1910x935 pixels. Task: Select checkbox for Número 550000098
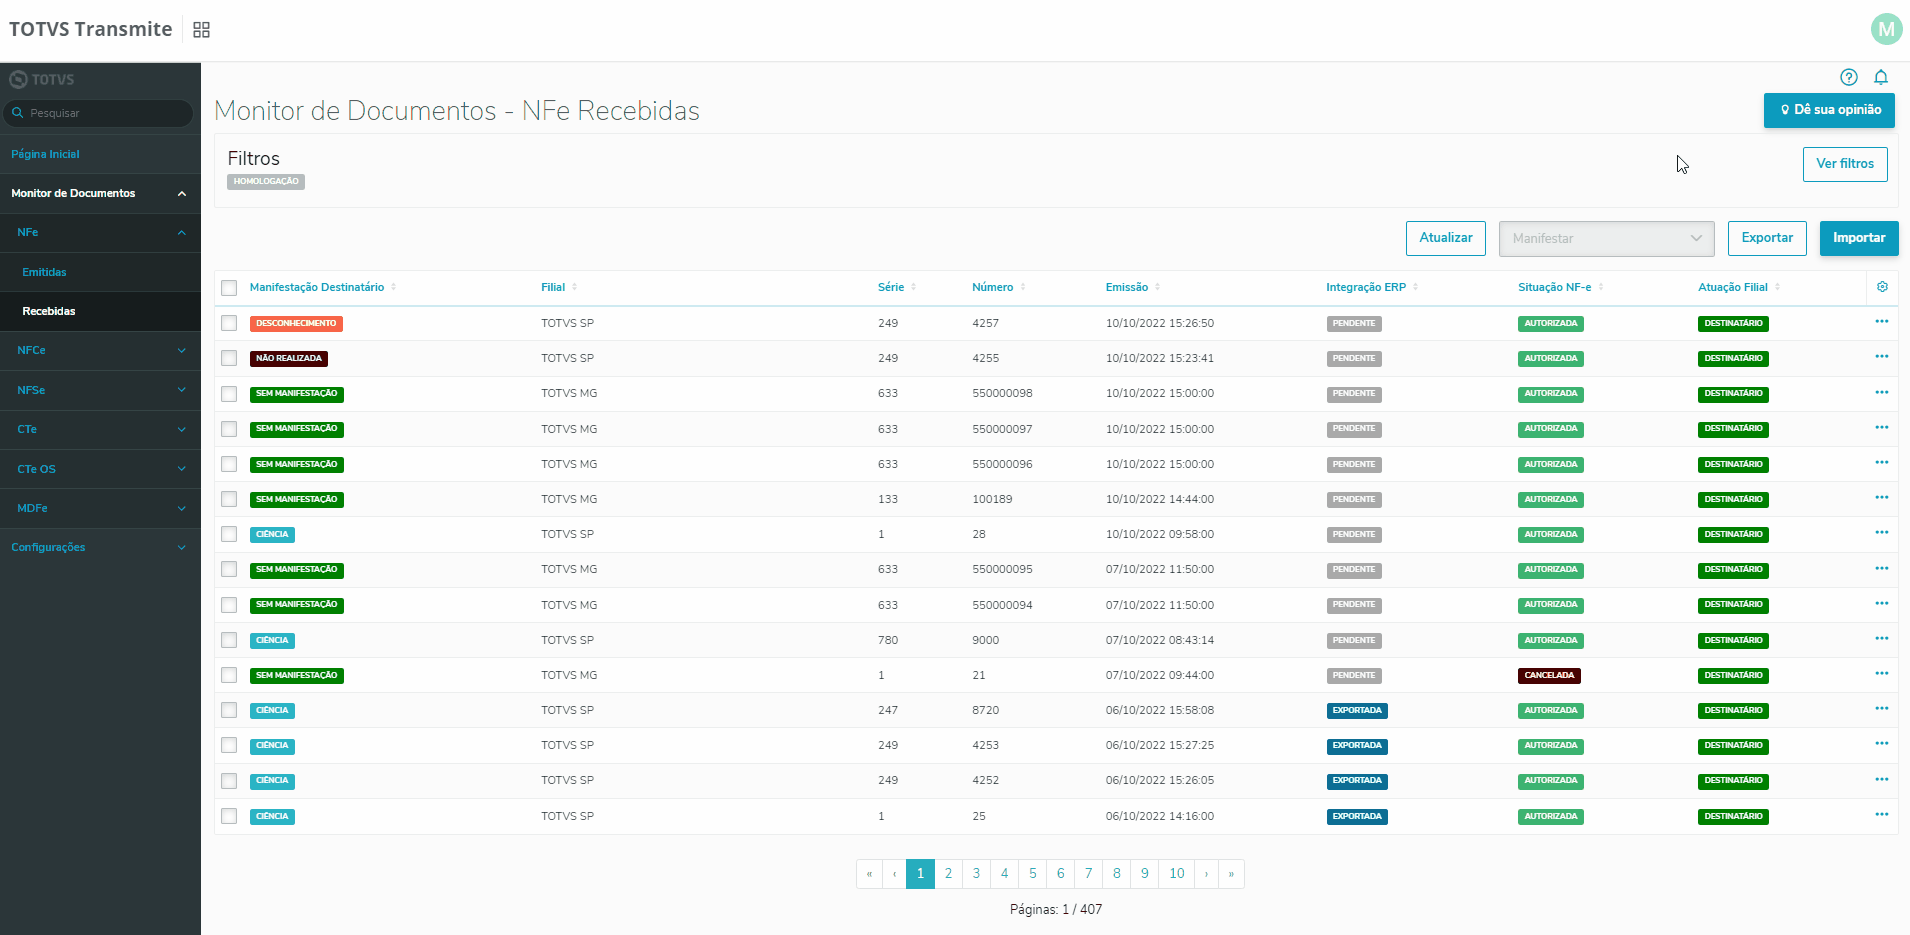click(229, 394)
